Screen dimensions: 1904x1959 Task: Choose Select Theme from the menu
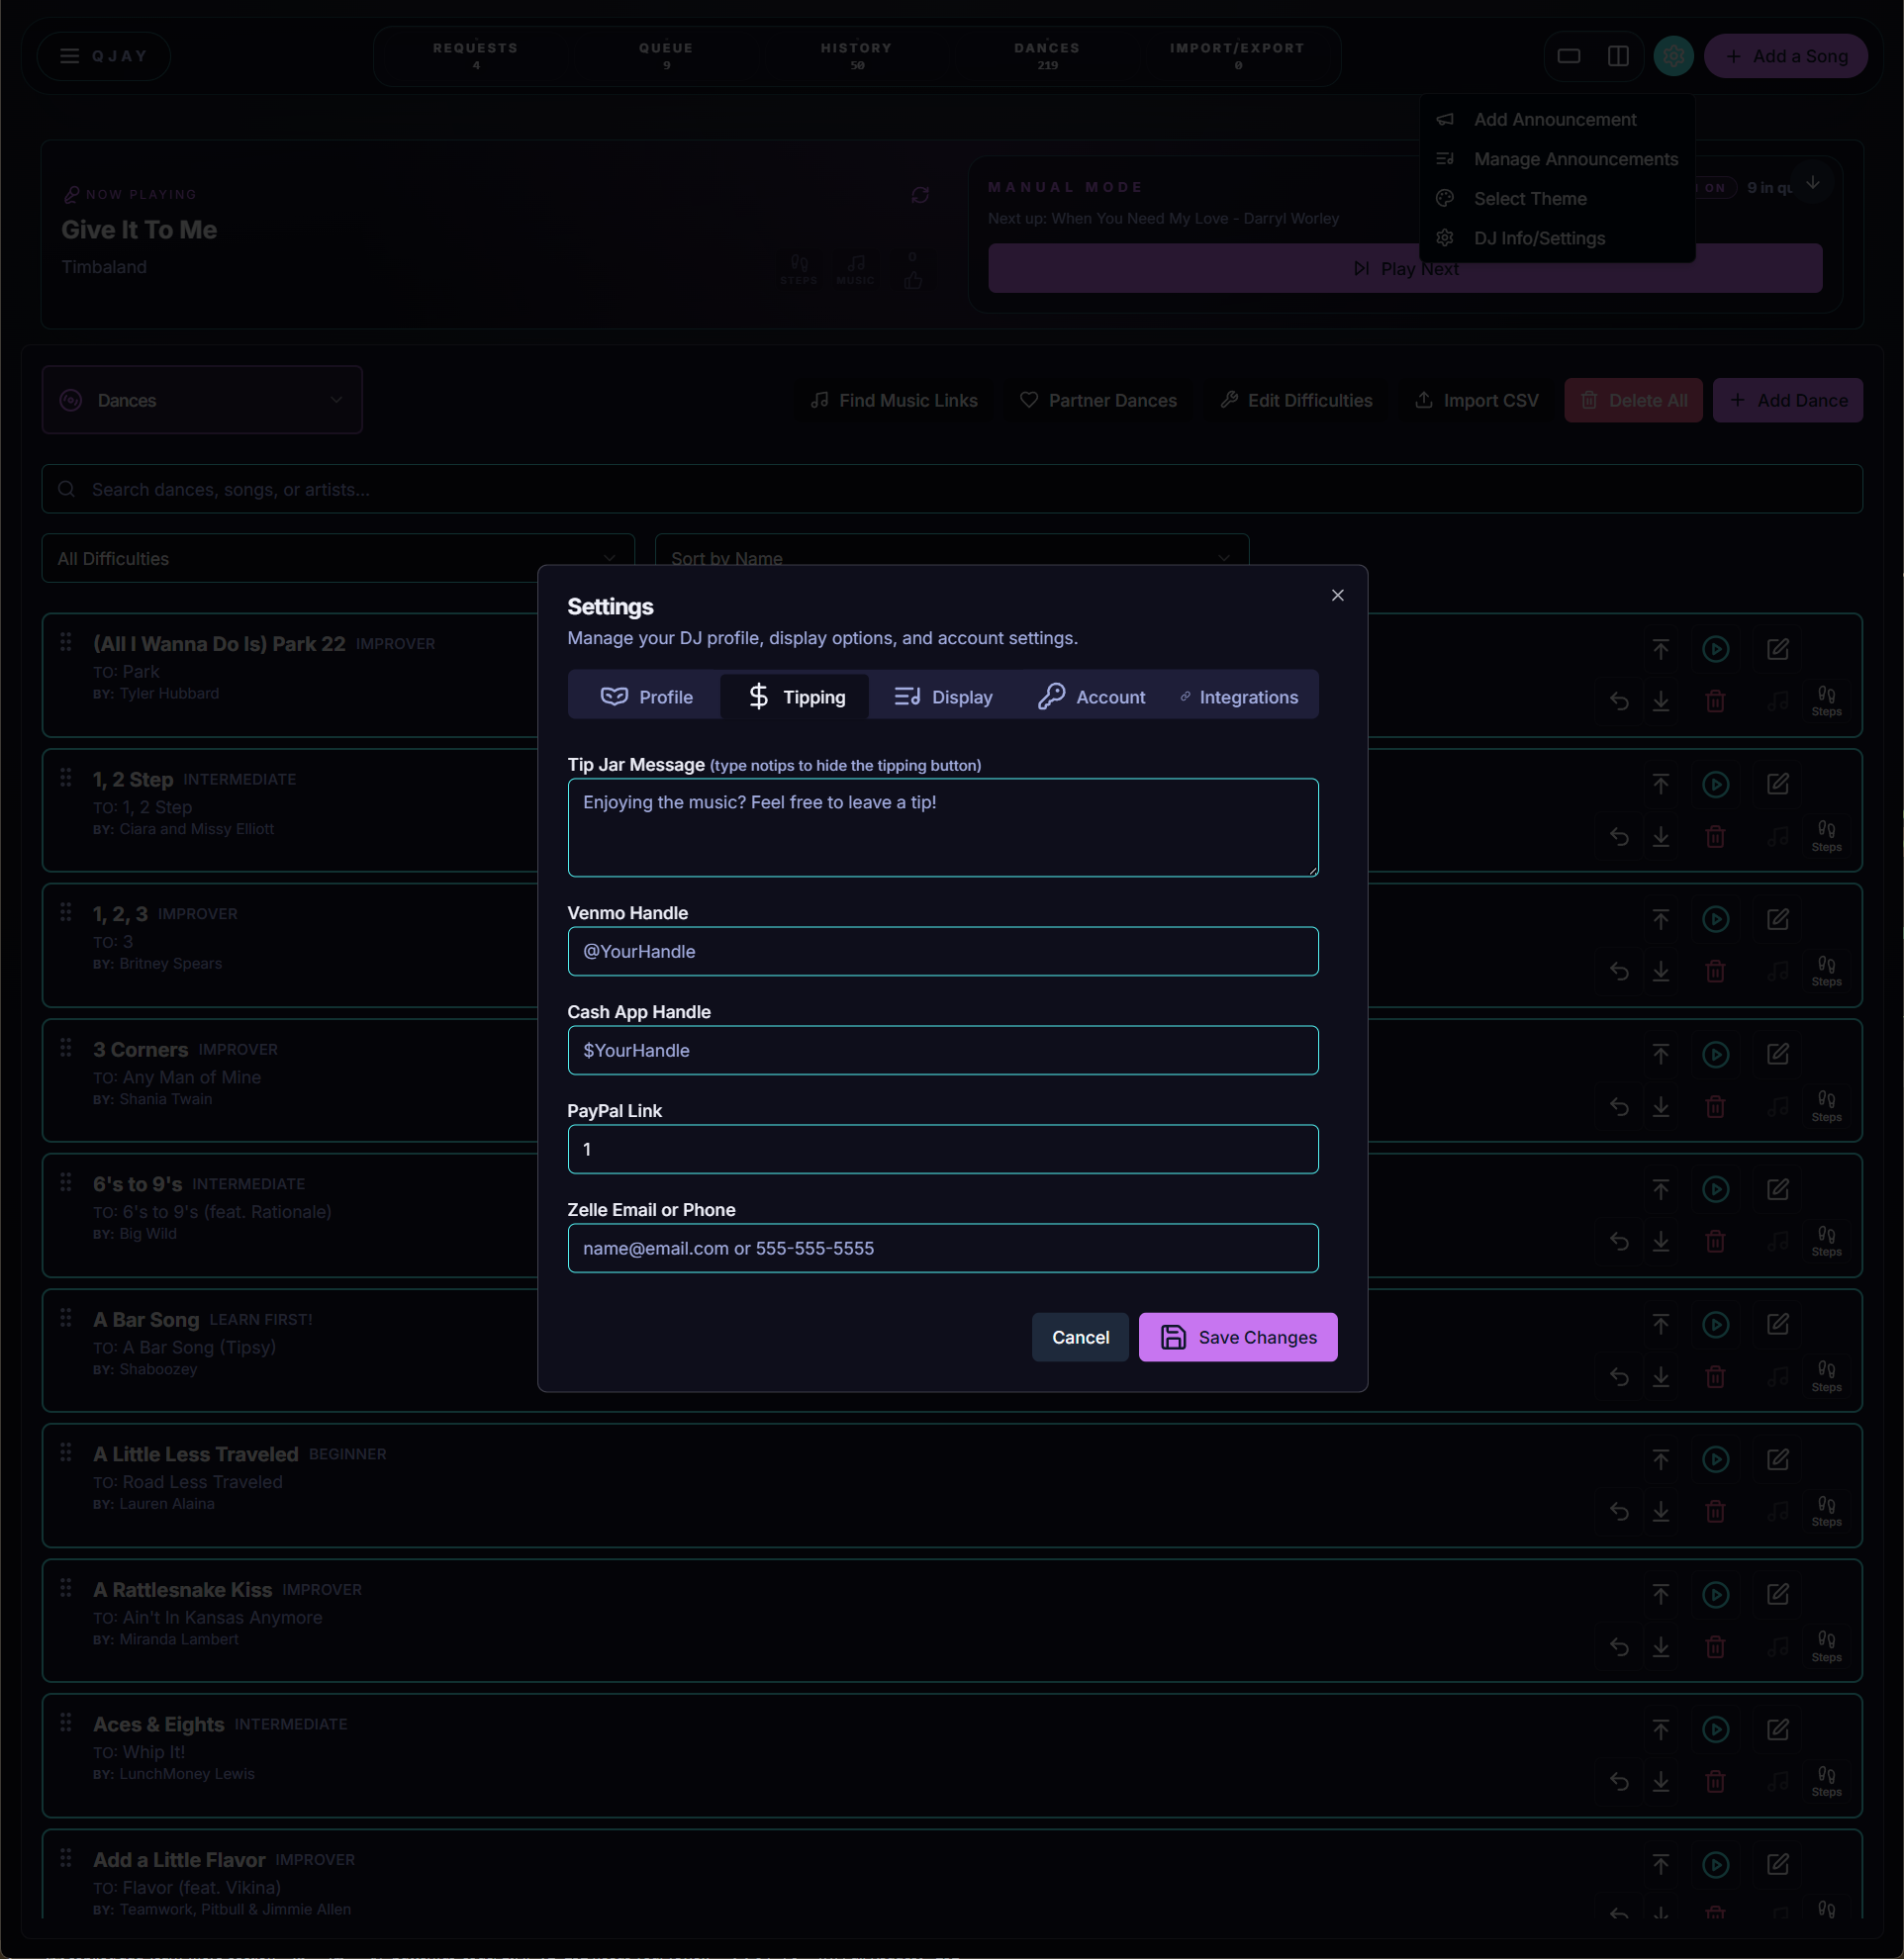pos(1529,198)
